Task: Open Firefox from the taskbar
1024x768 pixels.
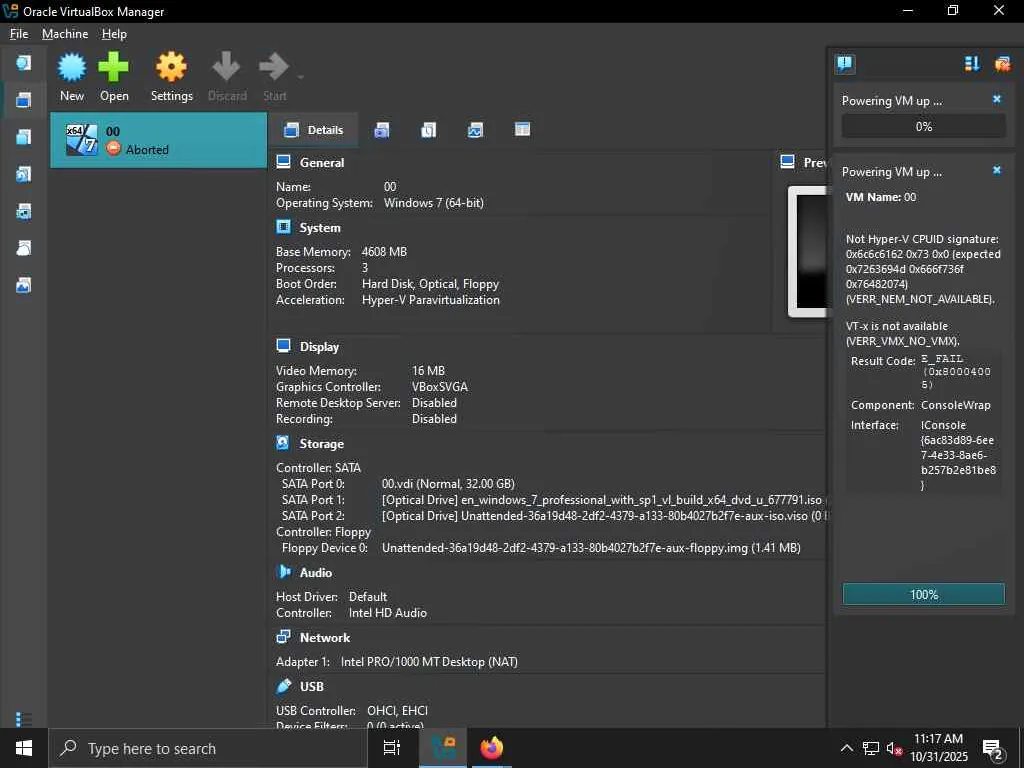Action: (491, 748)
